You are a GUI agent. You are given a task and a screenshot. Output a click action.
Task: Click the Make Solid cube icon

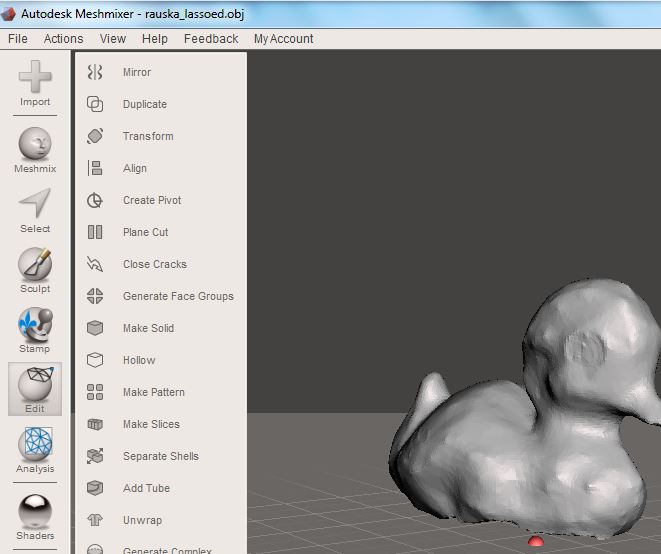point(95,328)
